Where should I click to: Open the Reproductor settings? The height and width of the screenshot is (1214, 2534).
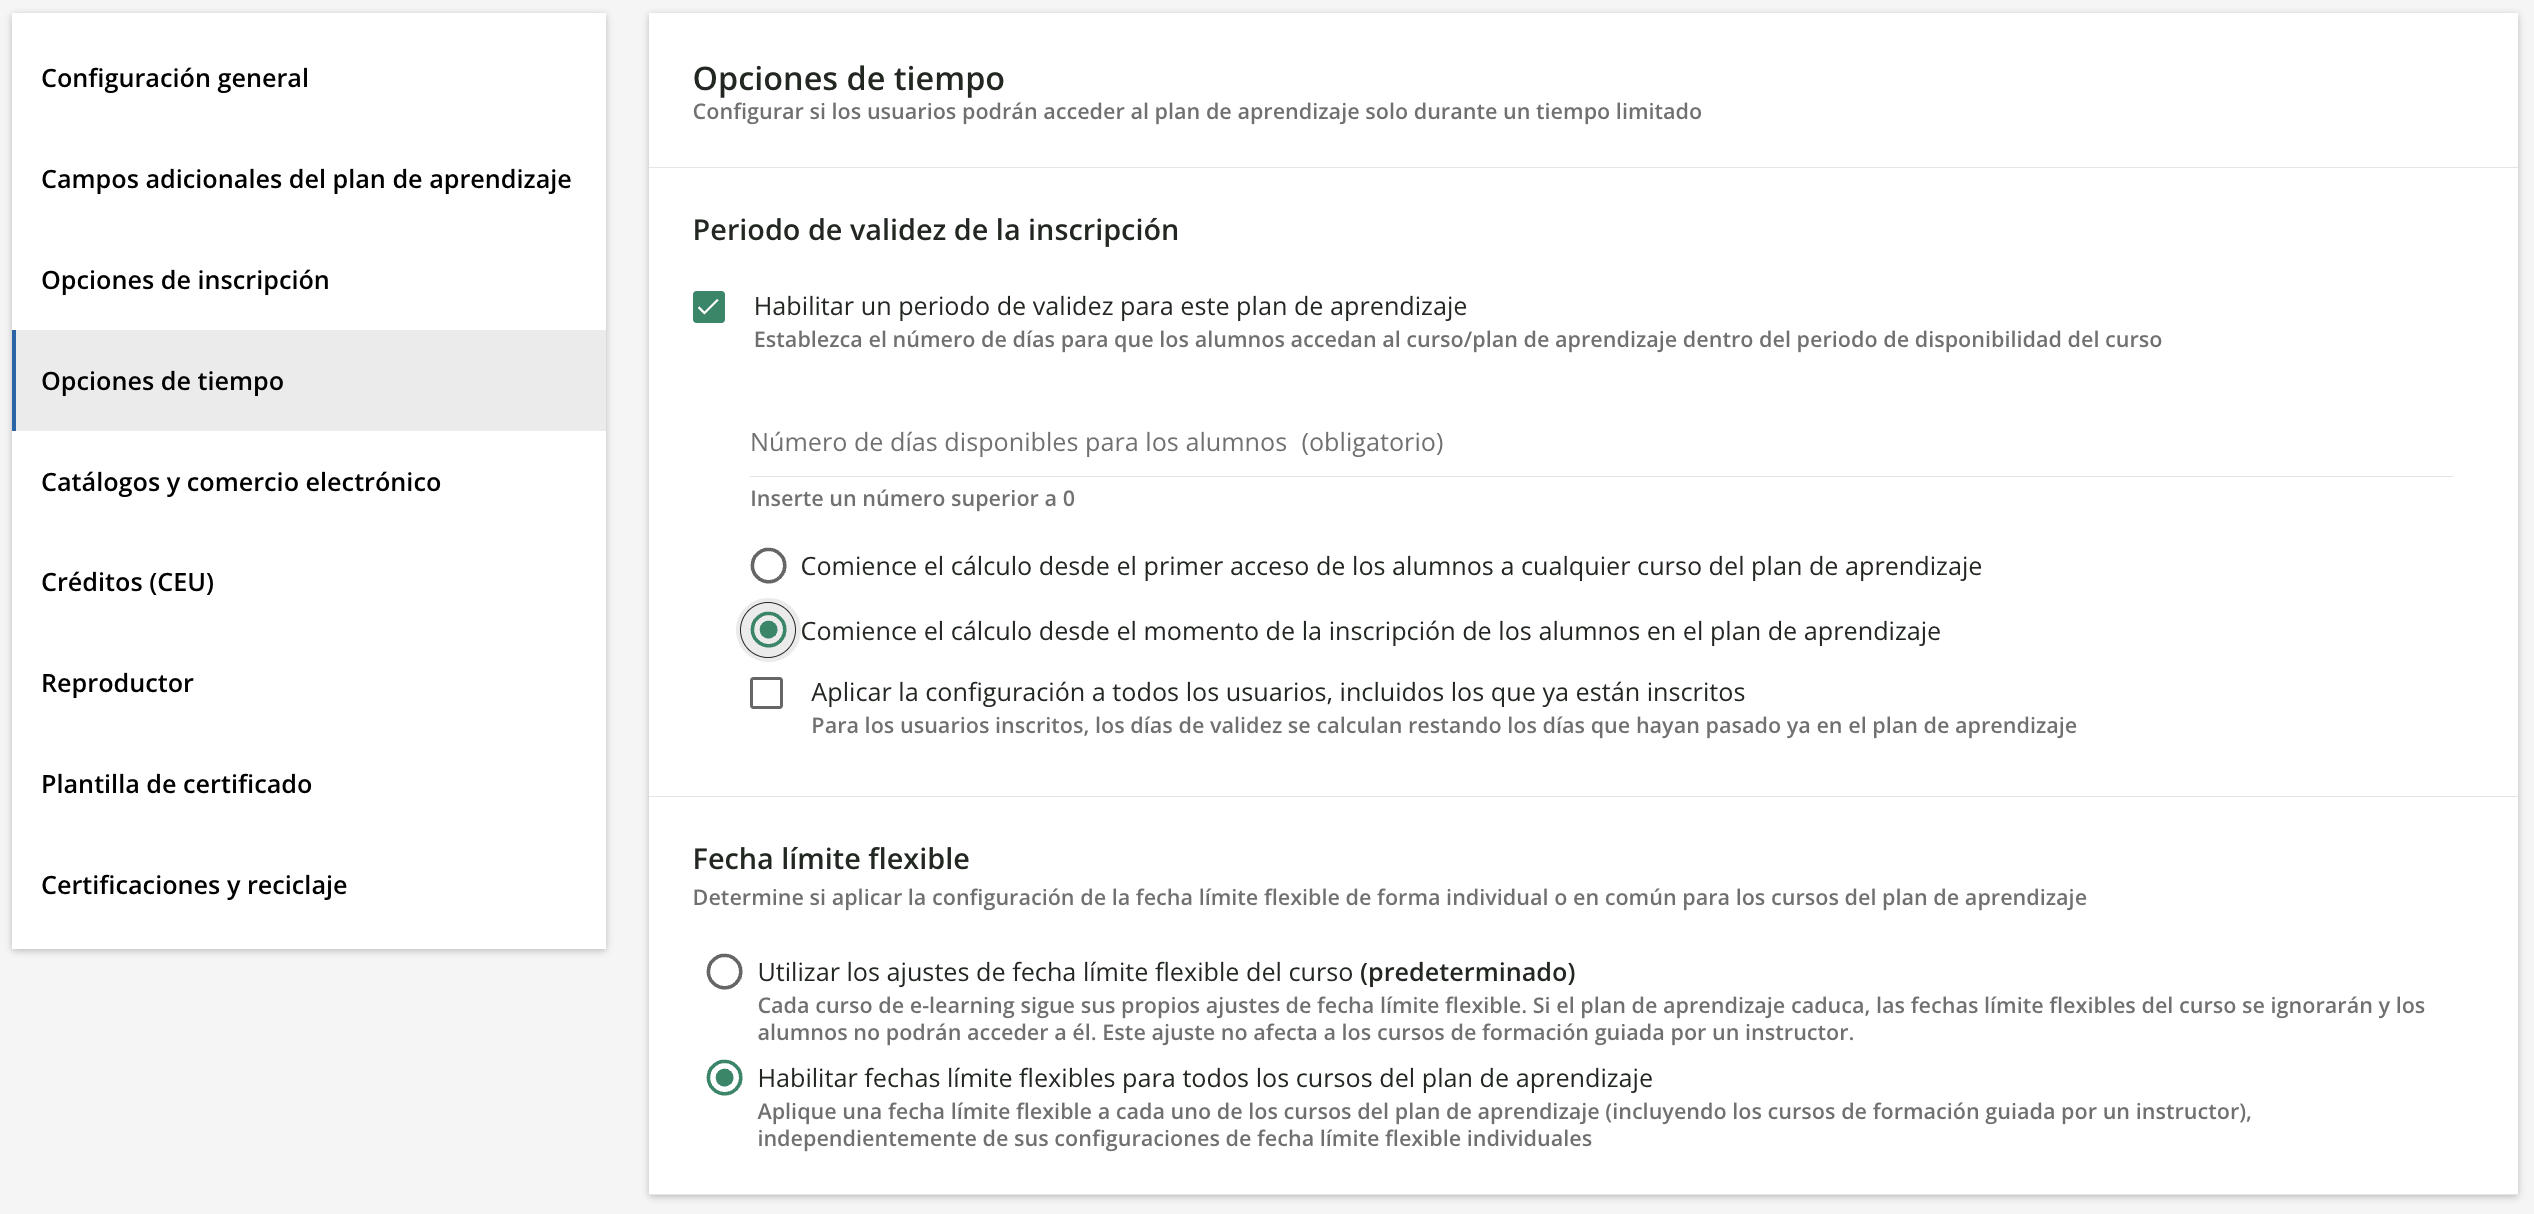(x=117, y=683)
